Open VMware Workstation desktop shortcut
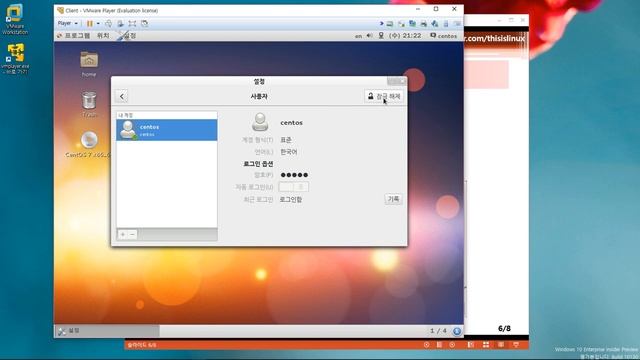 (15, 19)
